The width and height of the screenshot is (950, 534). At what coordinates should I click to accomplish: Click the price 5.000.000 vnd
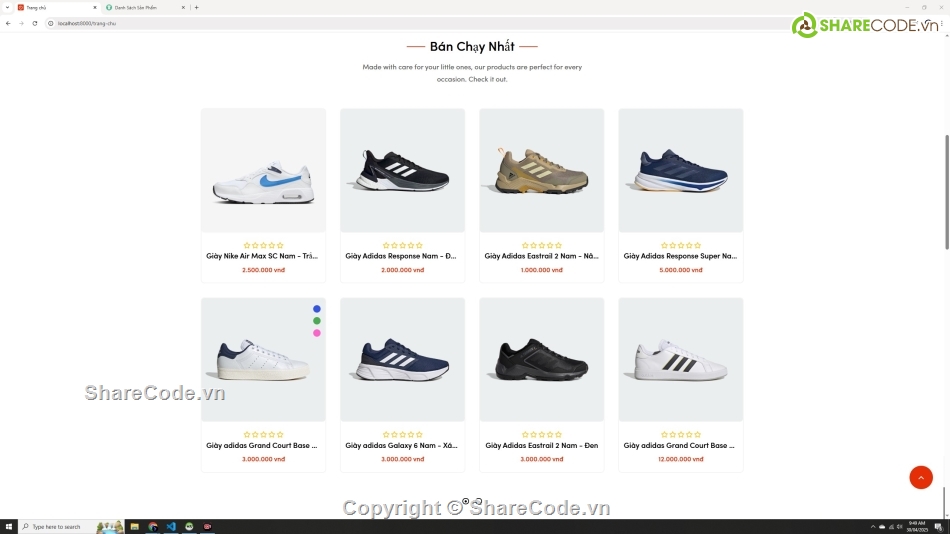tap(680, 270)
